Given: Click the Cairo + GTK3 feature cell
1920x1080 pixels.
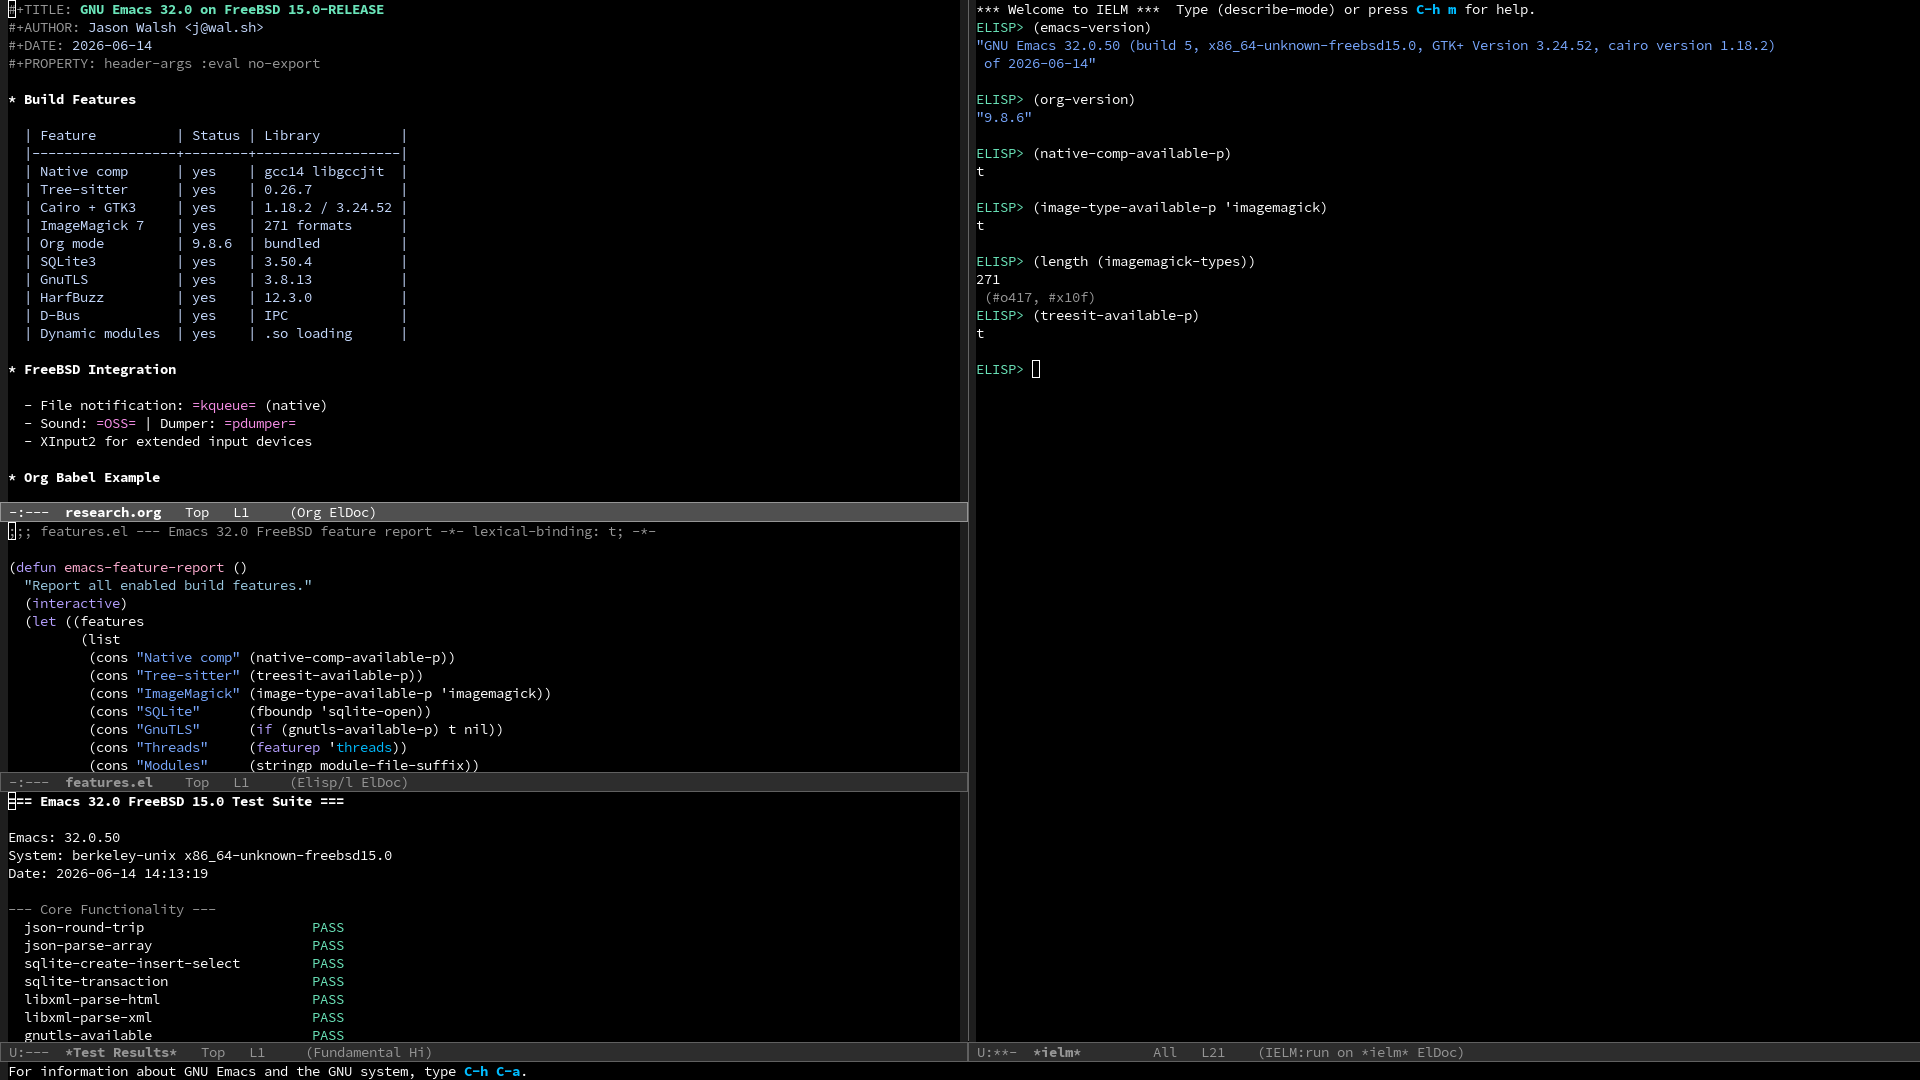Looking at the screenshot, I should pyautogui.click(x=88, y=207).
